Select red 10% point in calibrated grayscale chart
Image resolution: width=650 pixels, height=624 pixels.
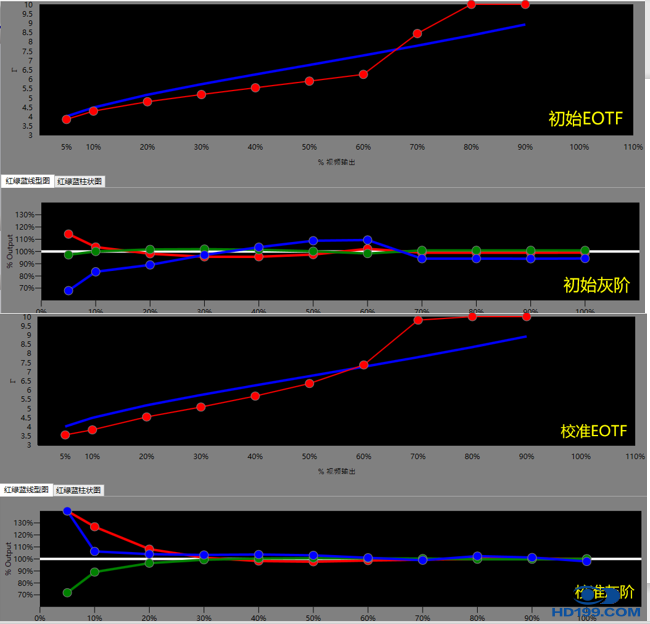[x=95, y=527]
